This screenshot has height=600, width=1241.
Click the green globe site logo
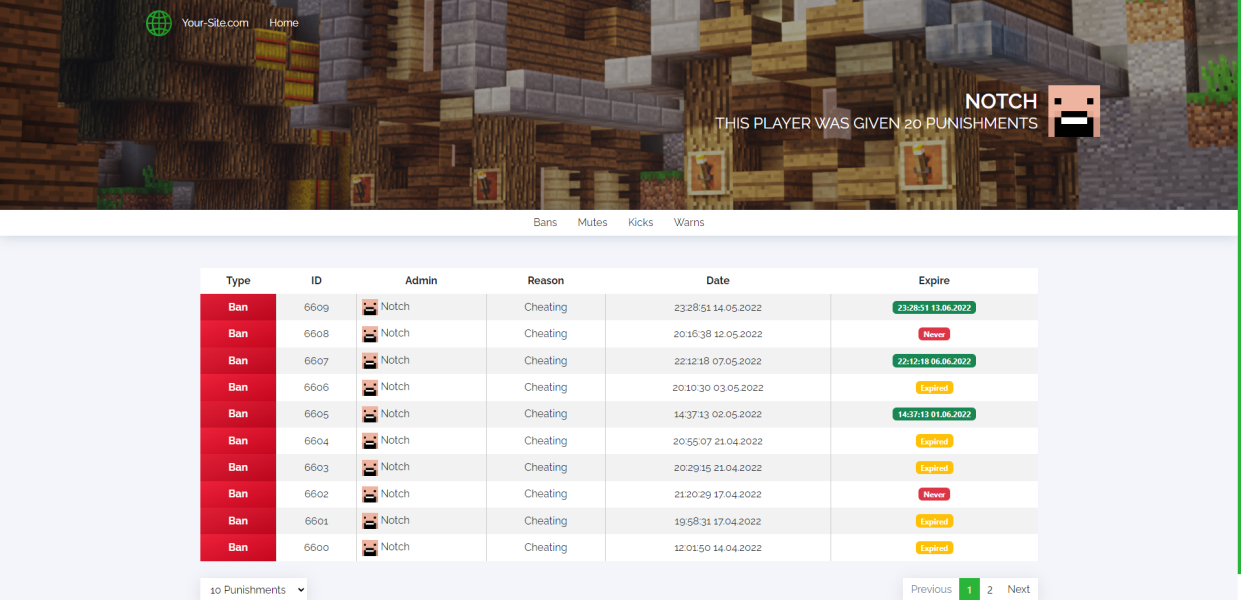click(x=159, y=23)
